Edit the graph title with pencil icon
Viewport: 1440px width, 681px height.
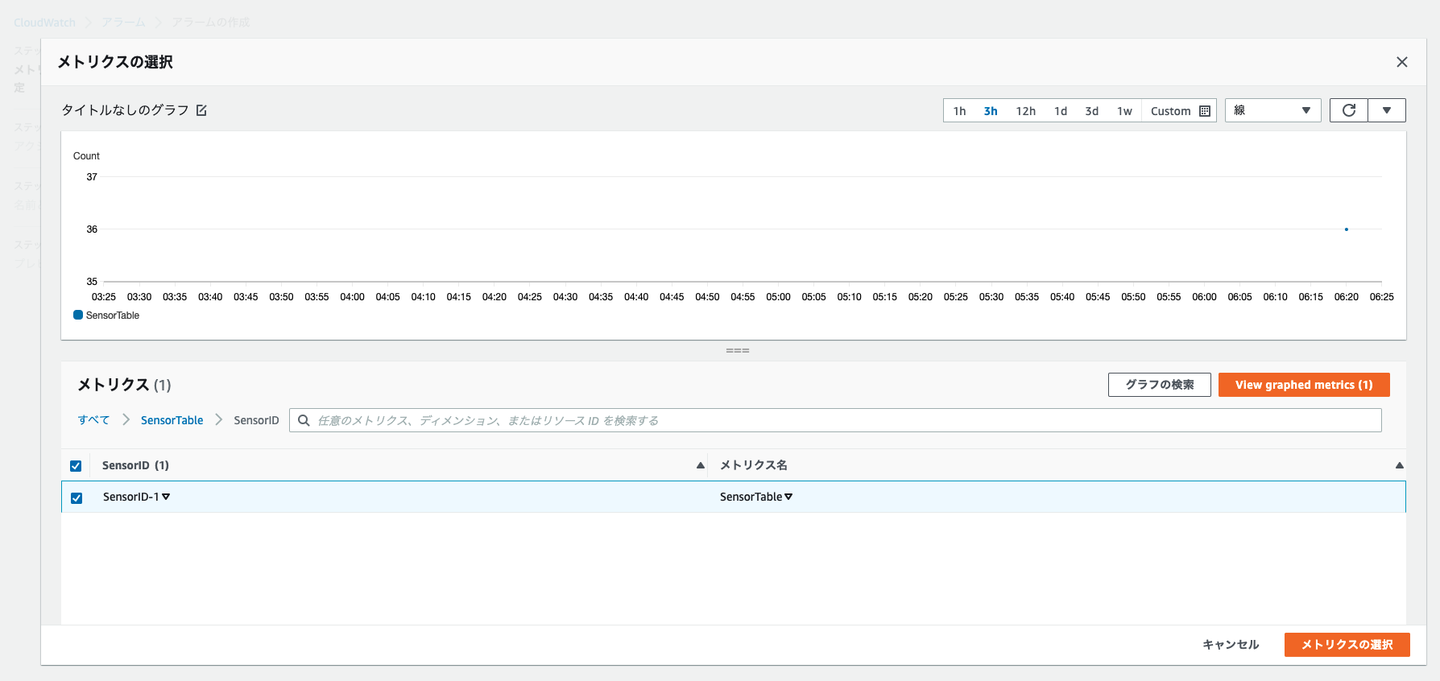point(201,110)
